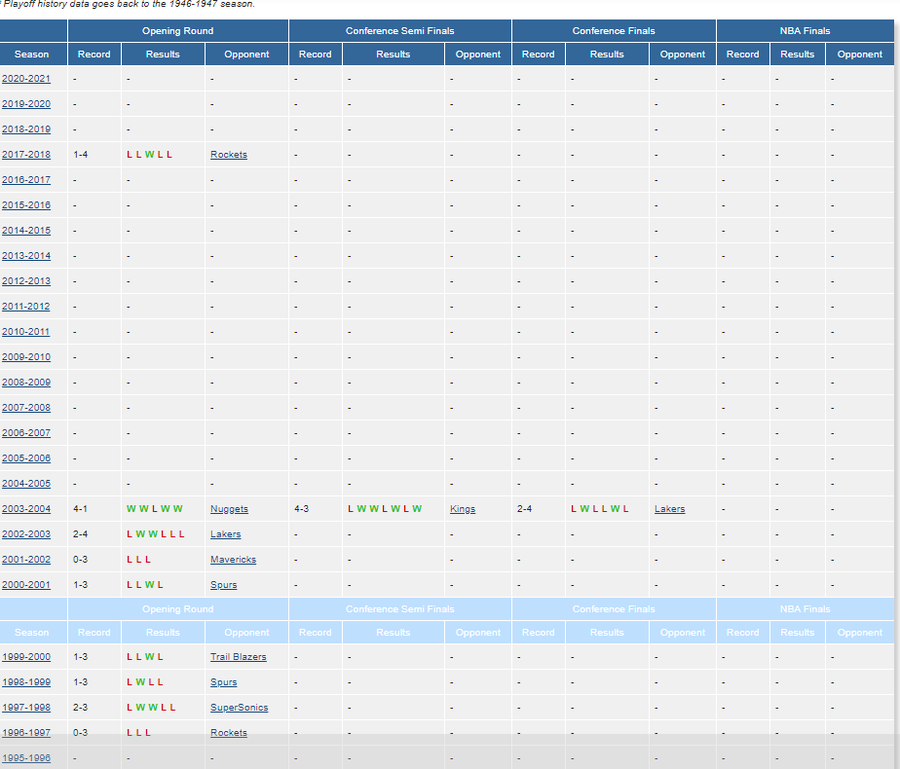The height and width of the screenshot is (769, 900).
Task: Click L W W L W L W results
Action: pyautogui.click(x=385, y=508)
